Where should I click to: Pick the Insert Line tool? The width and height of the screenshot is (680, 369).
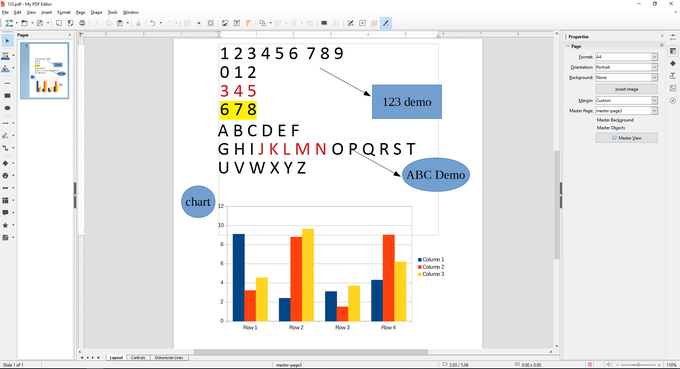click(7, 83)
